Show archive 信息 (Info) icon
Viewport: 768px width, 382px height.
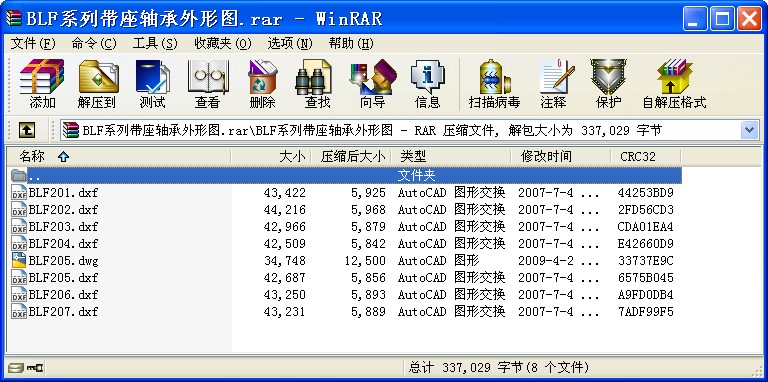click(x=428, y=84)
